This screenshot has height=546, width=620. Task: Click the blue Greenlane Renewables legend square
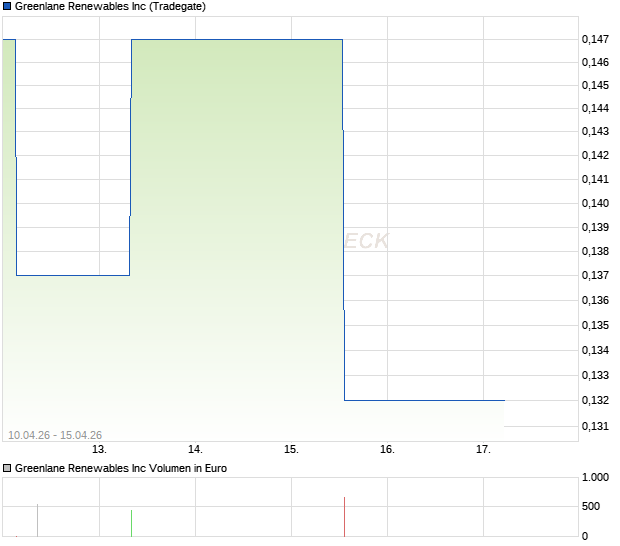[x=7, y=6]
